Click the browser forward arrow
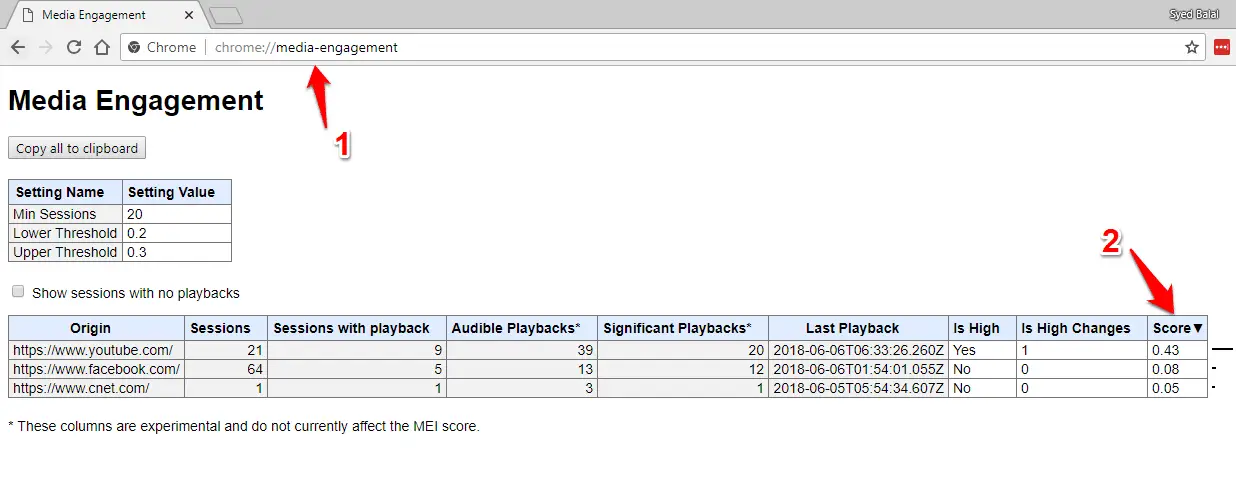 click(45, 47)
